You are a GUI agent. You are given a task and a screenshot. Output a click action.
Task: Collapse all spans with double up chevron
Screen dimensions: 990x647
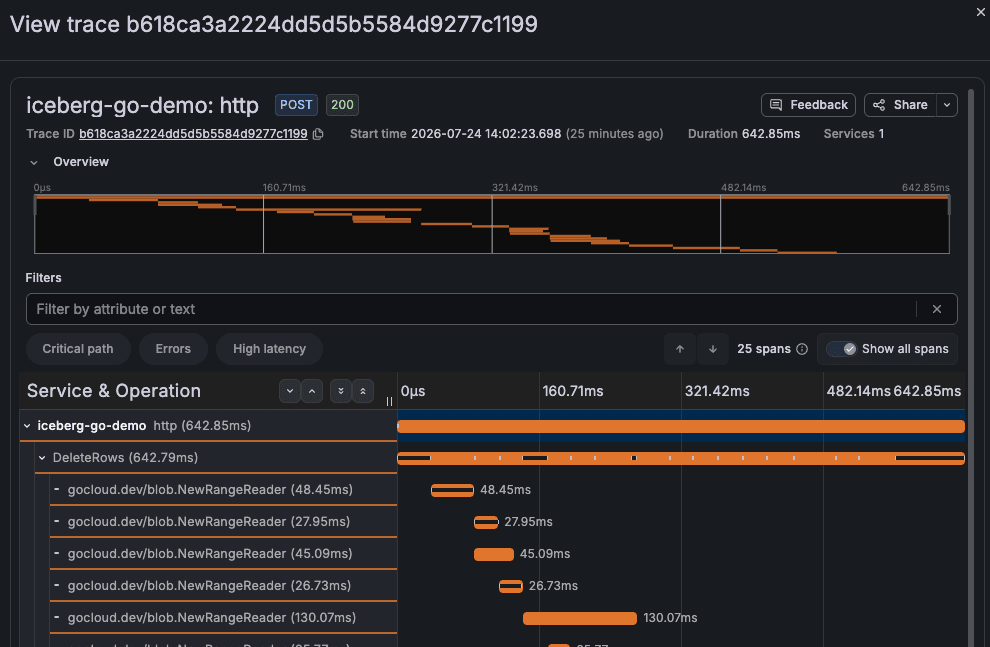pyautogui.click(x=363, y=391)
